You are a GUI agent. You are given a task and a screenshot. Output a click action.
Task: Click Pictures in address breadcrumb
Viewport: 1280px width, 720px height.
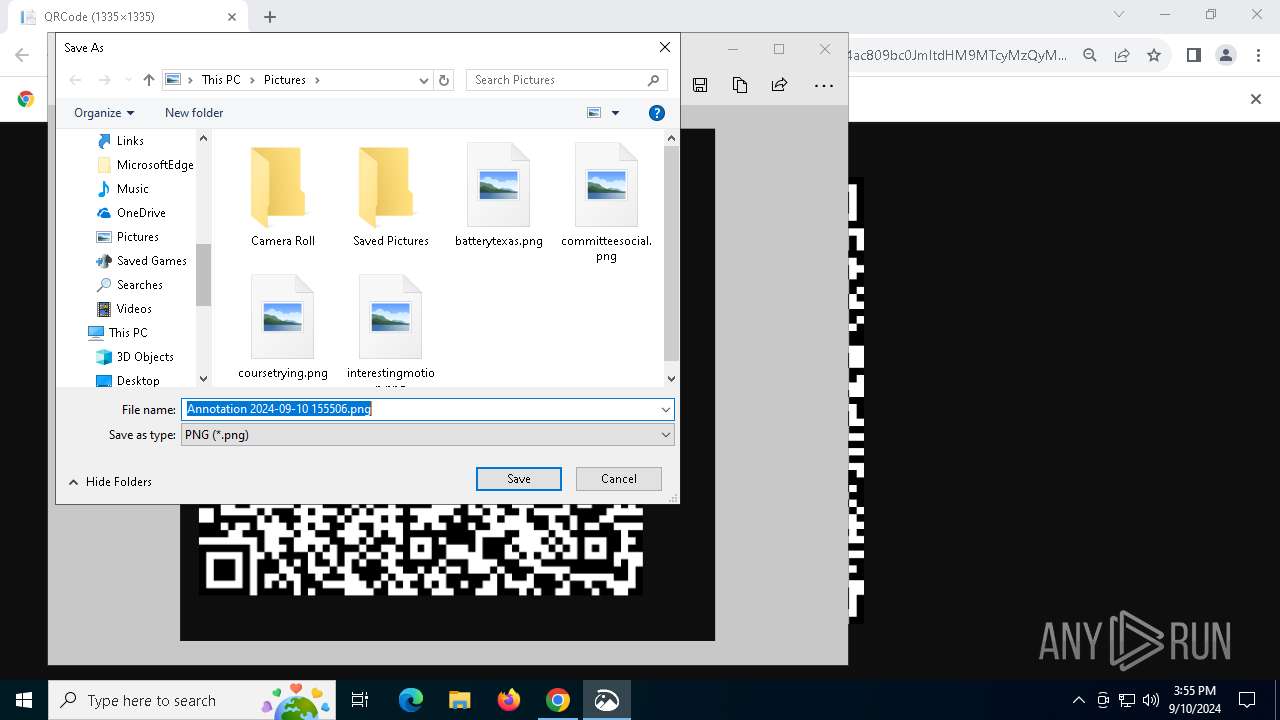pyautogui.click(x=285, y=80)
